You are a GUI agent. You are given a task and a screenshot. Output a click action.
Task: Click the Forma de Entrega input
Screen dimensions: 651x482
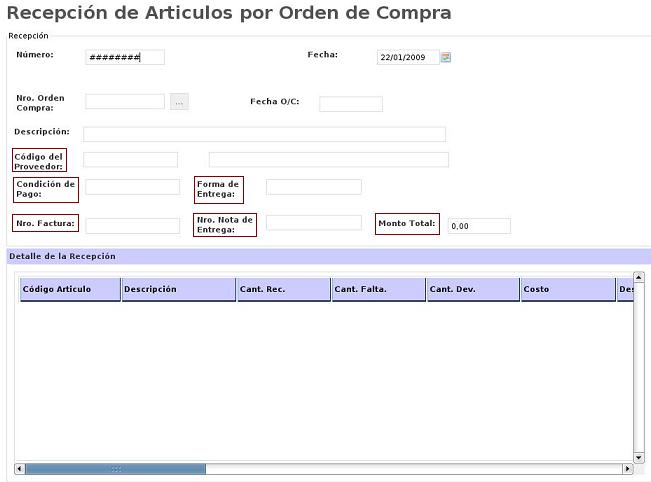(313, 187)
